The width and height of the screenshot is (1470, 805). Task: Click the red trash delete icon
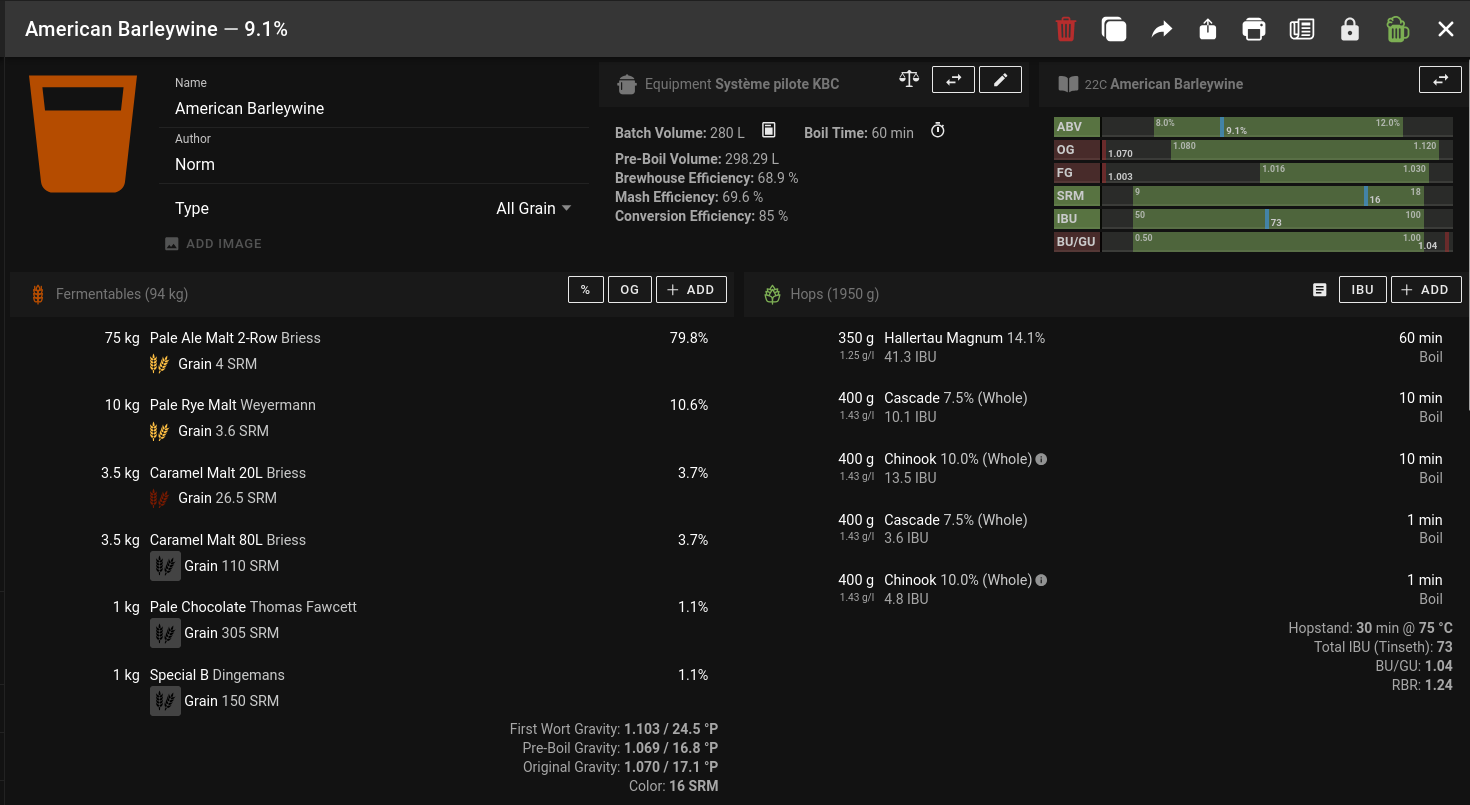pyautogui.click(x=1066, y=29)
